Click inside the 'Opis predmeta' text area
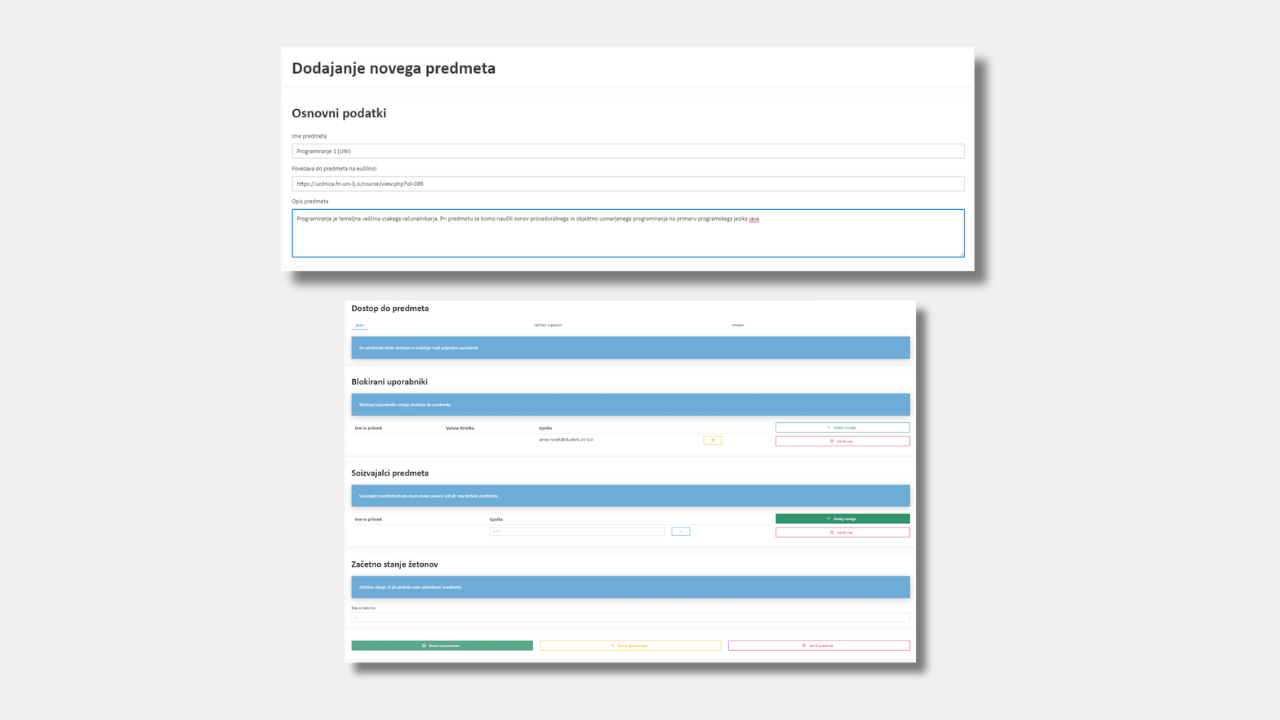 627,238
